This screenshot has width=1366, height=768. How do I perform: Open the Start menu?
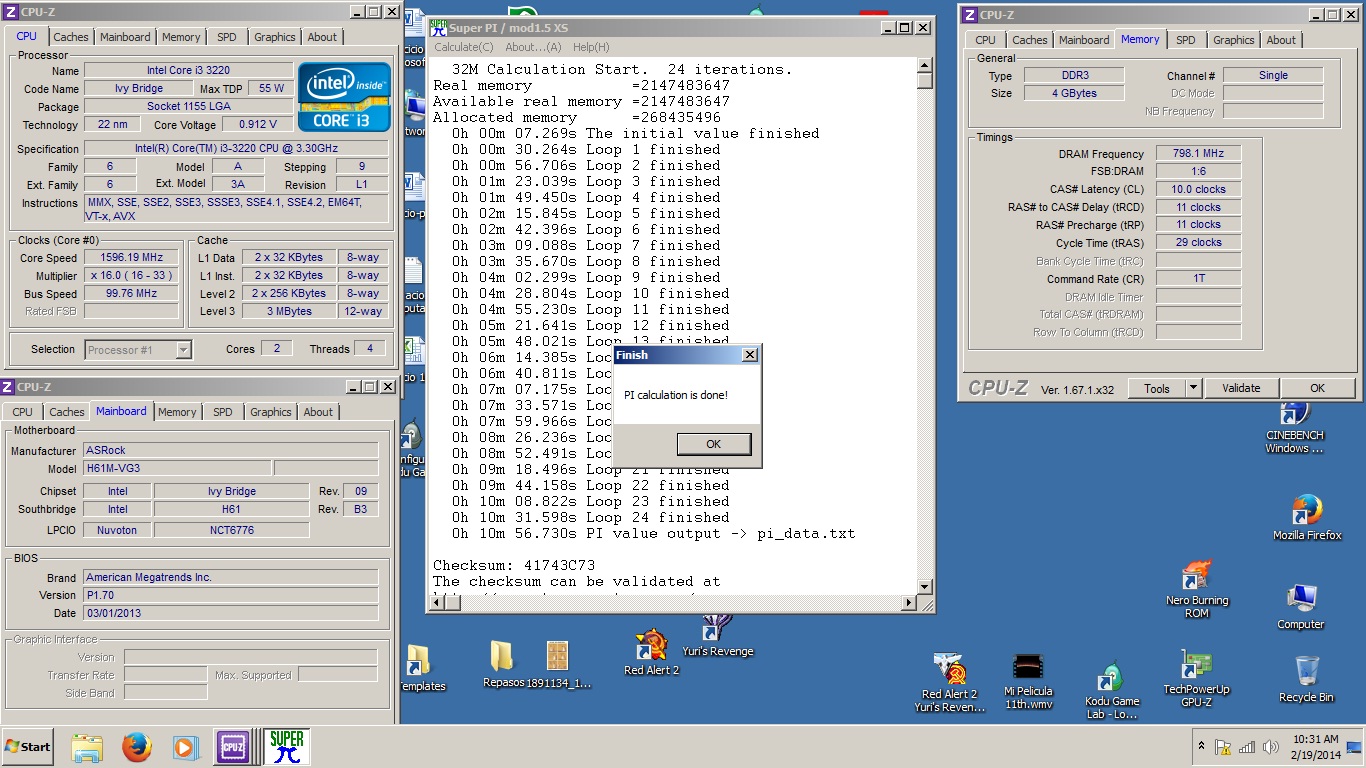pyautogui.click(x=28, y=747)
